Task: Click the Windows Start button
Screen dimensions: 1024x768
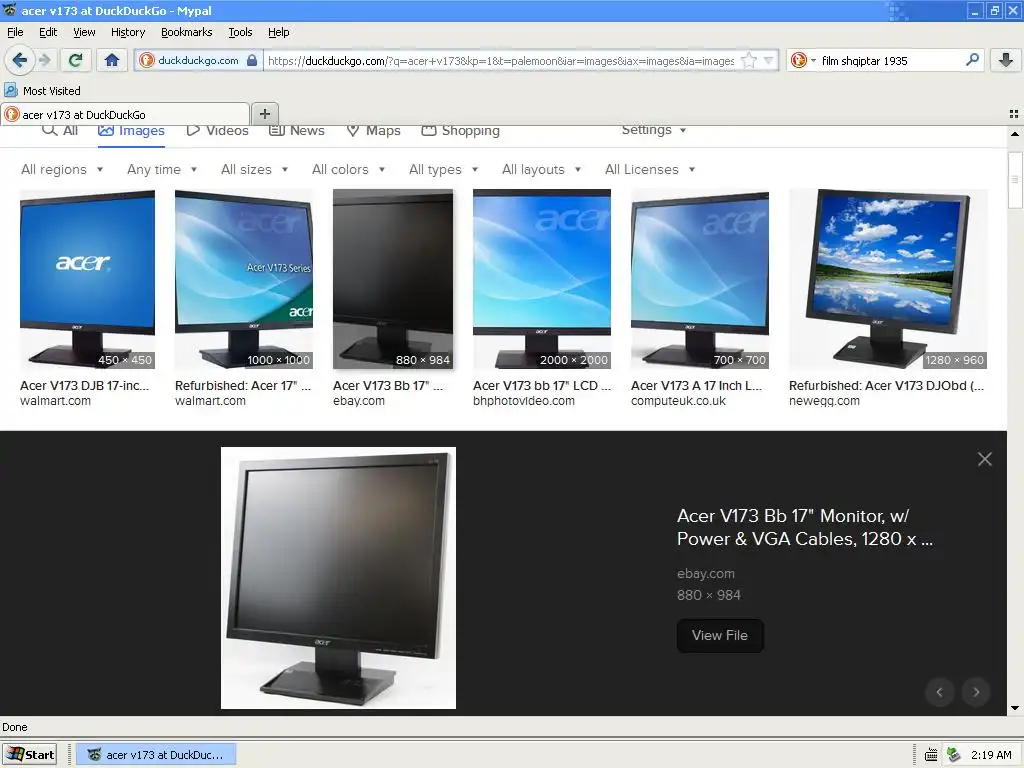Action: pos(29,754)
